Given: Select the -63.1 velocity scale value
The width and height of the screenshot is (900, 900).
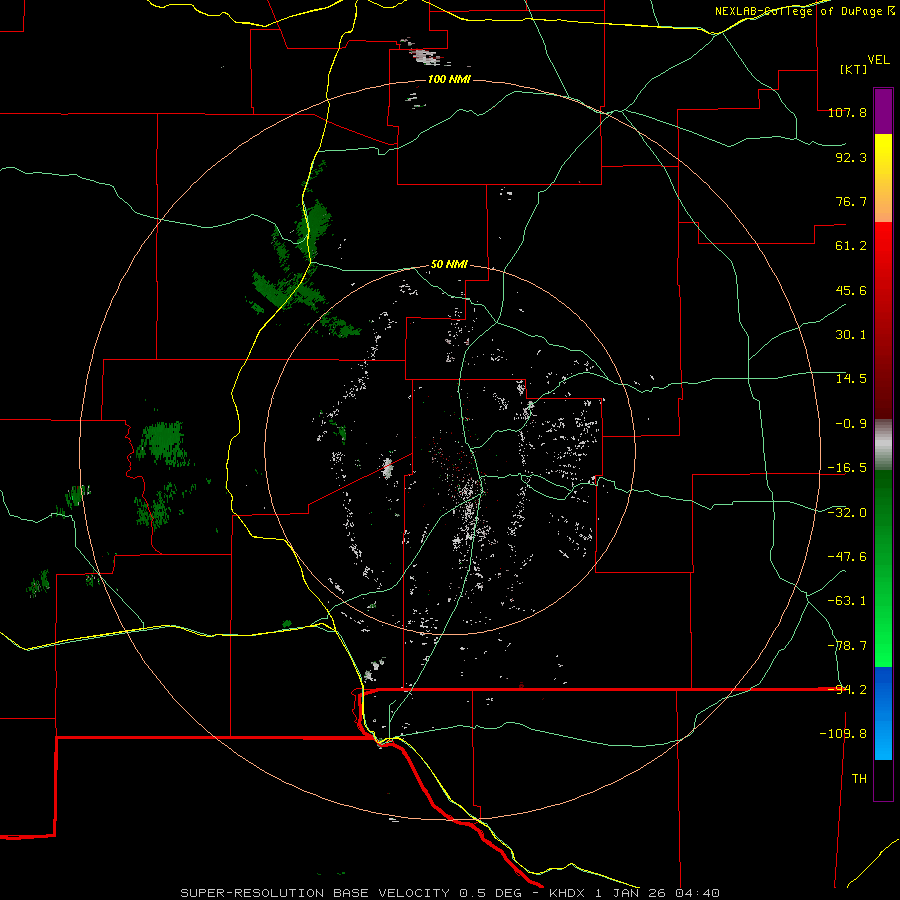Looking at the screenshot, I should click(847, 601).
